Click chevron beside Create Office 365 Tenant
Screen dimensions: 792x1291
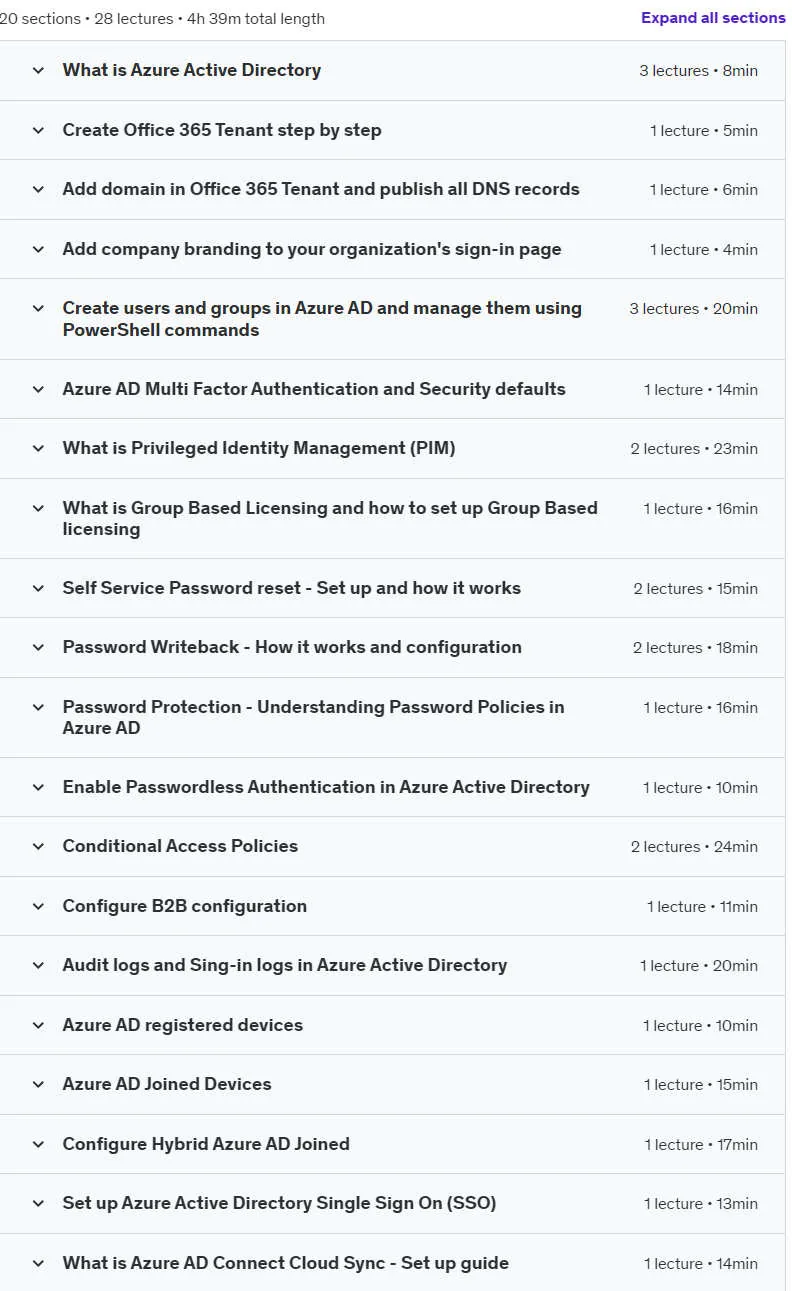point(38,130)
